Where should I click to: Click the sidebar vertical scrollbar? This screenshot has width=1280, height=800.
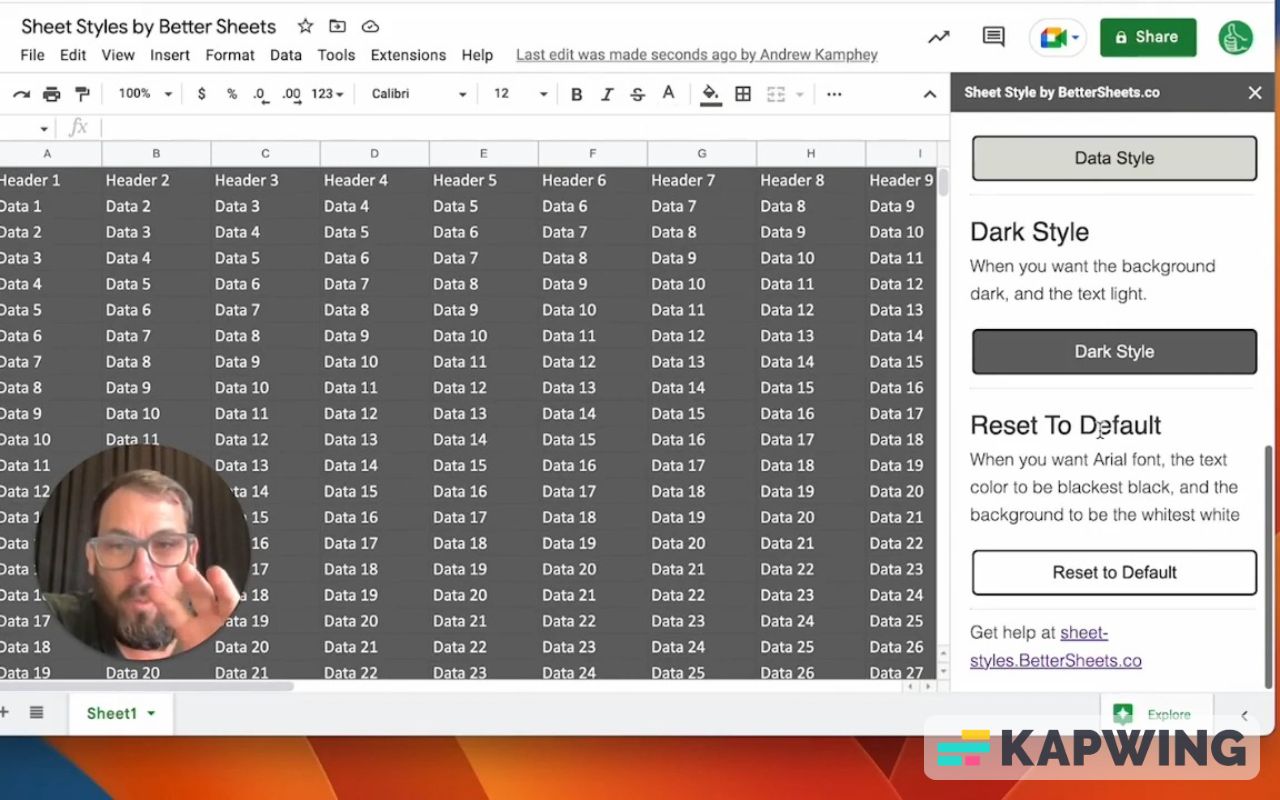tap(1269, 566)
